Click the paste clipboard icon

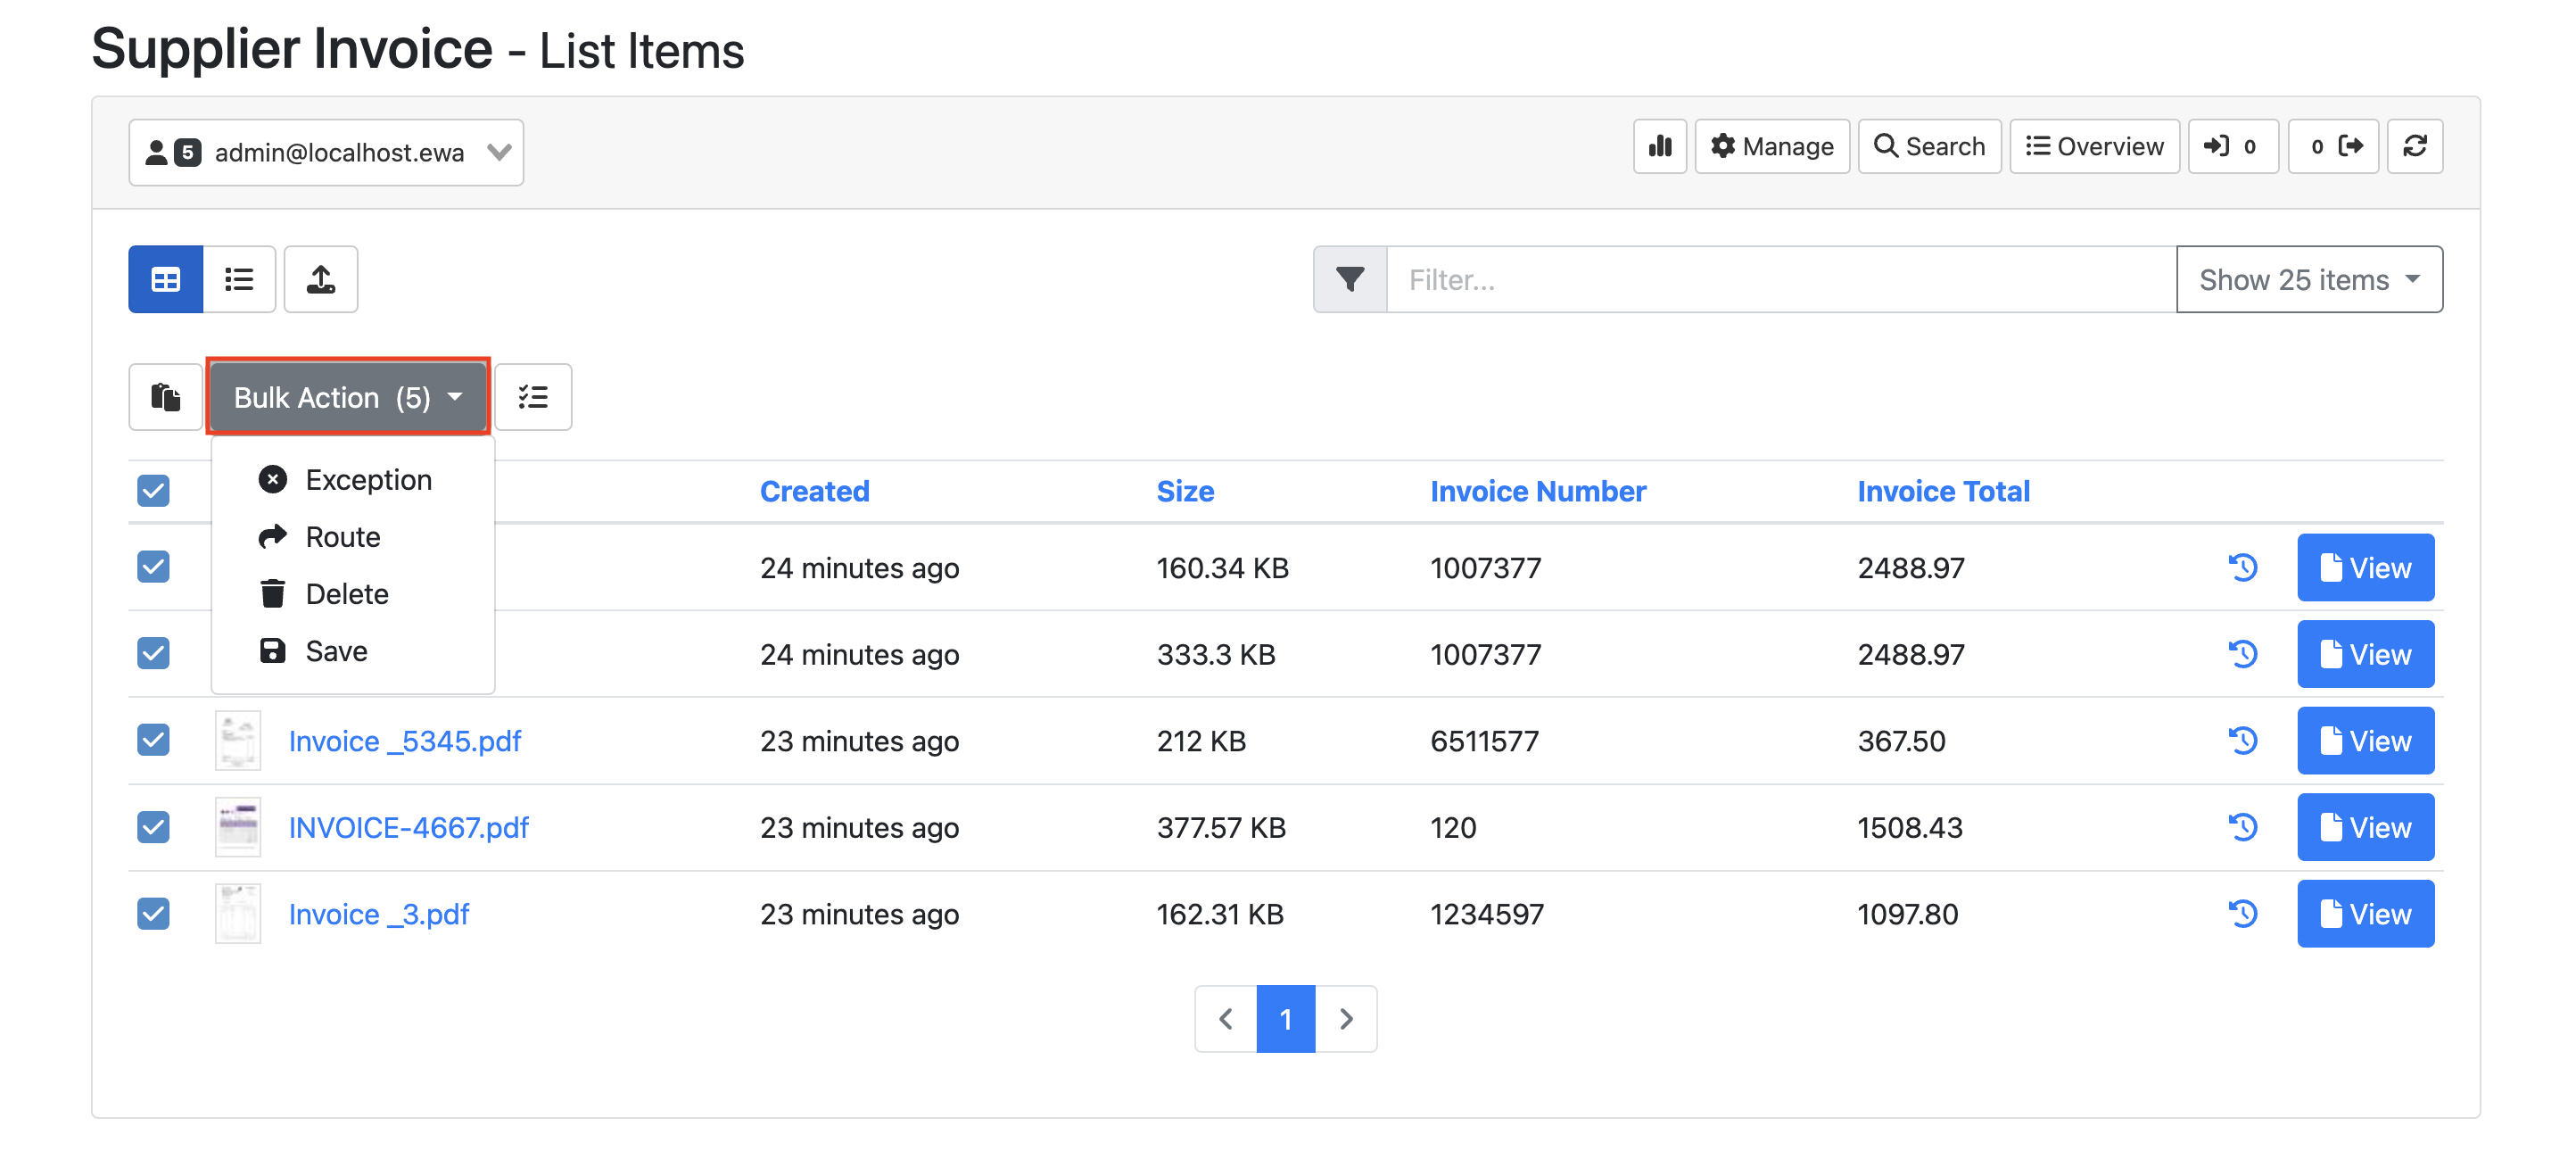[x=165, y=397]
